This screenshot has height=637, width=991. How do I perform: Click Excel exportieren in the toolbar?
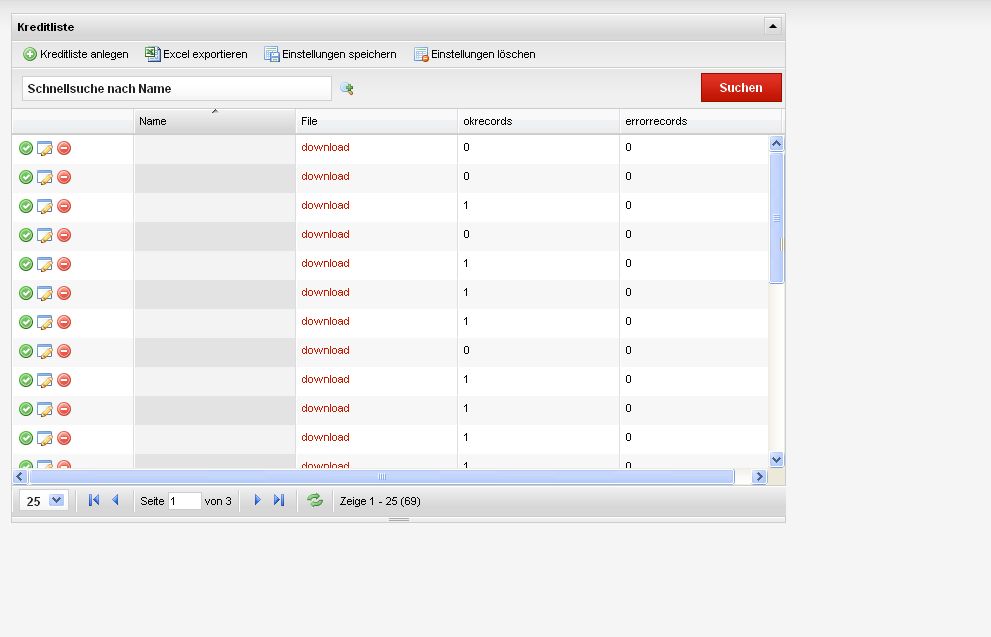(x=196, y=54)
